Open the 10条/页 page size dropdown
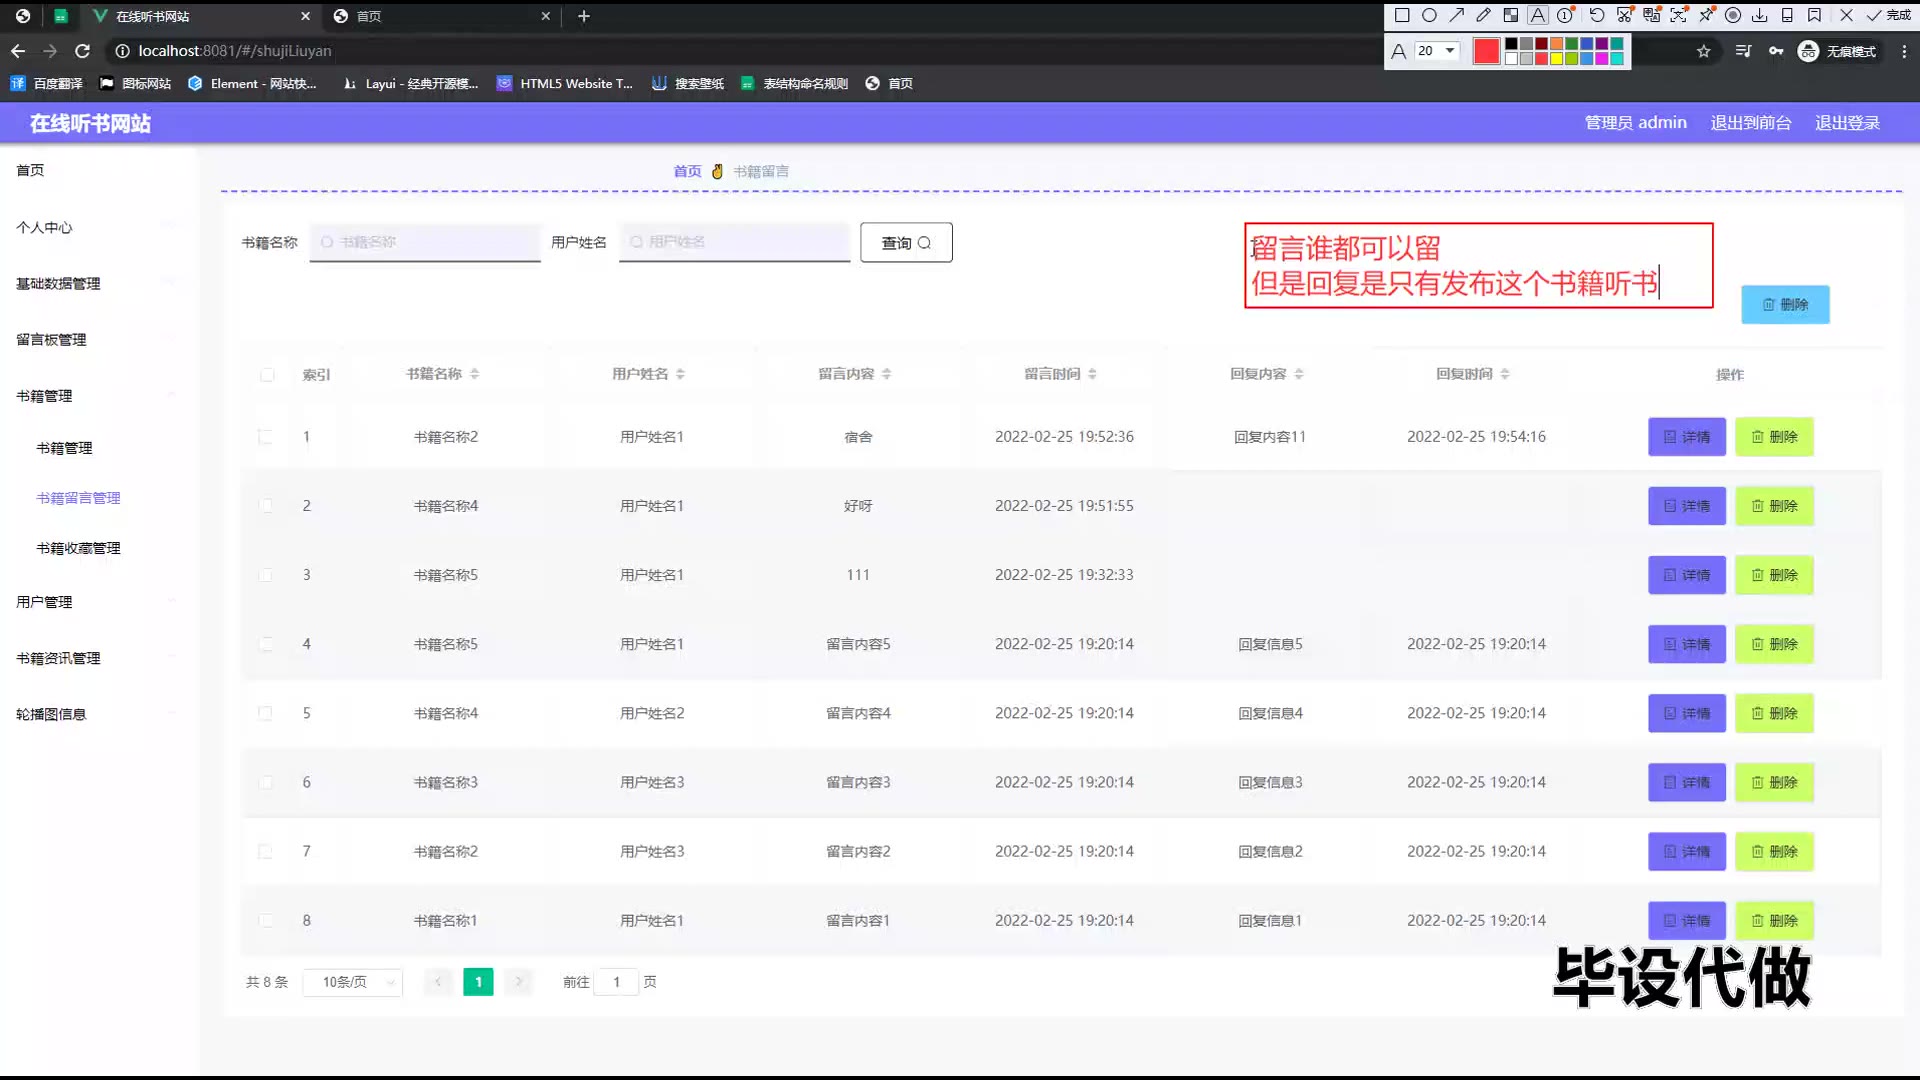 point(352,982)
